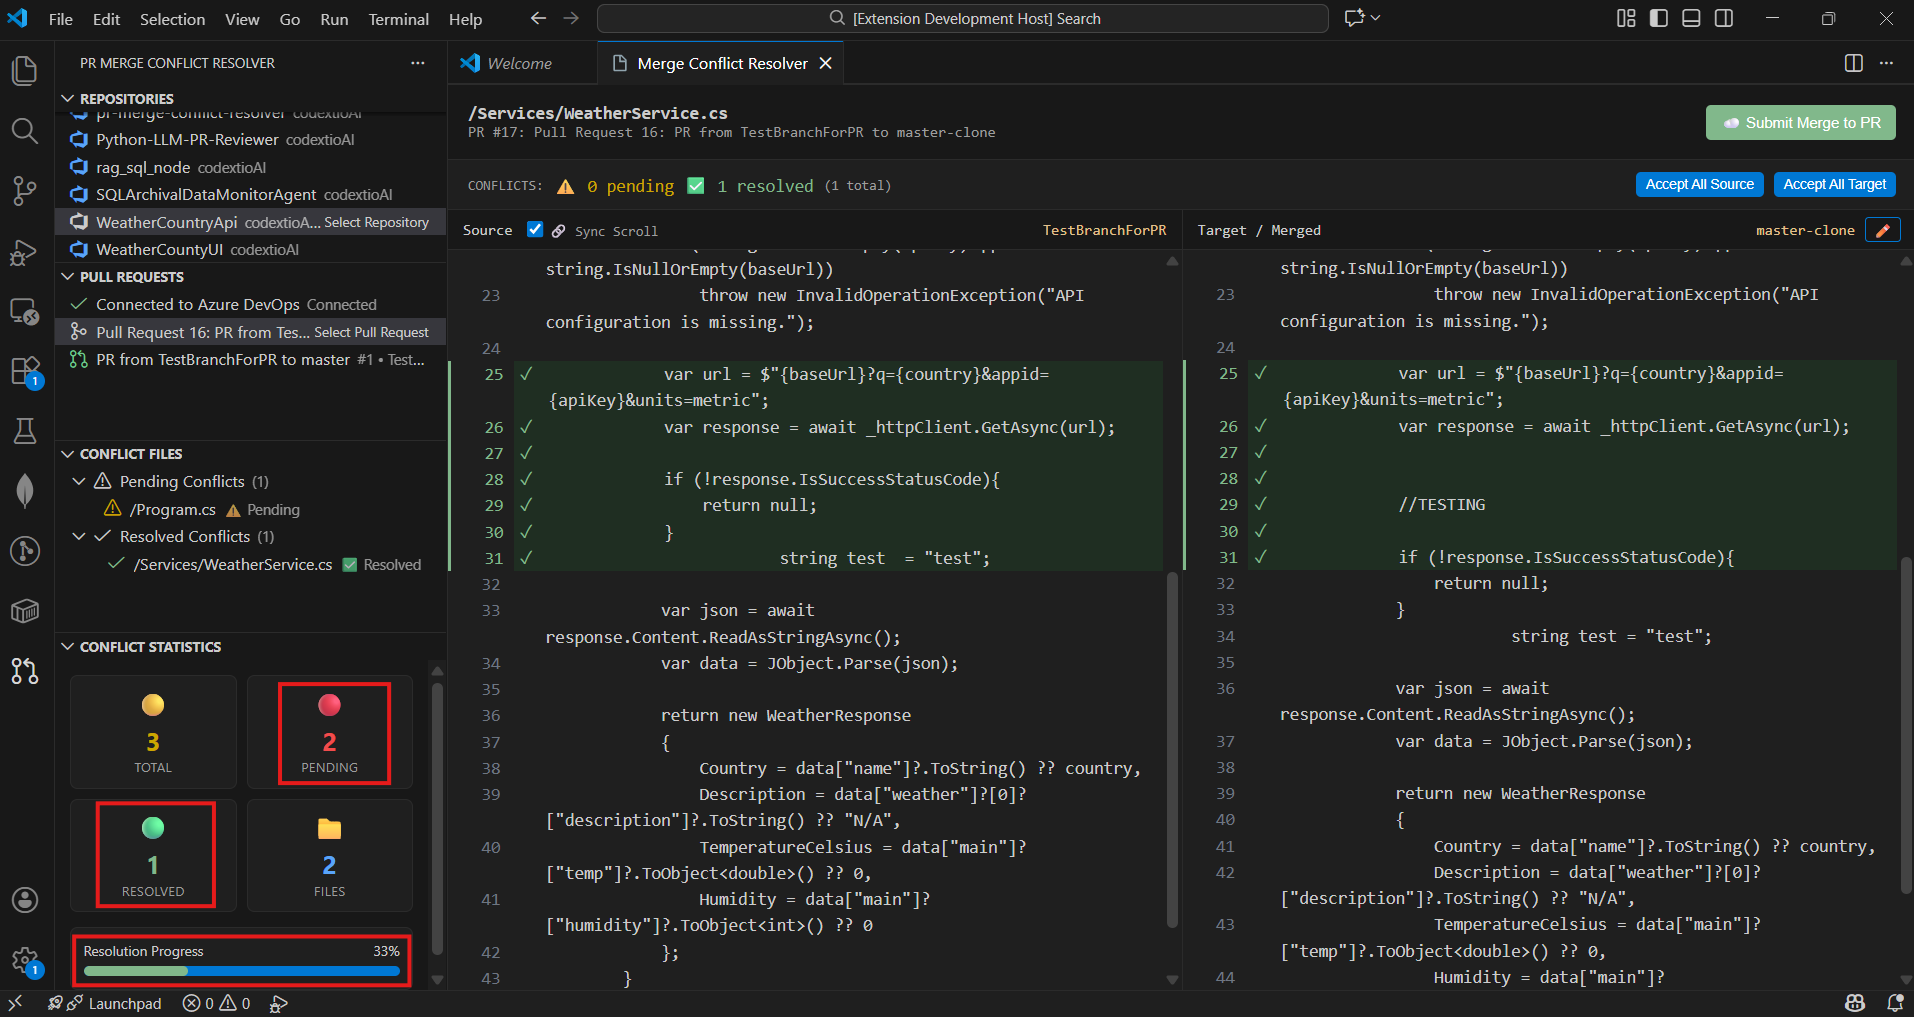Select Pull Request 16 entry
1914x1017 pixels.
click(250, 332)
